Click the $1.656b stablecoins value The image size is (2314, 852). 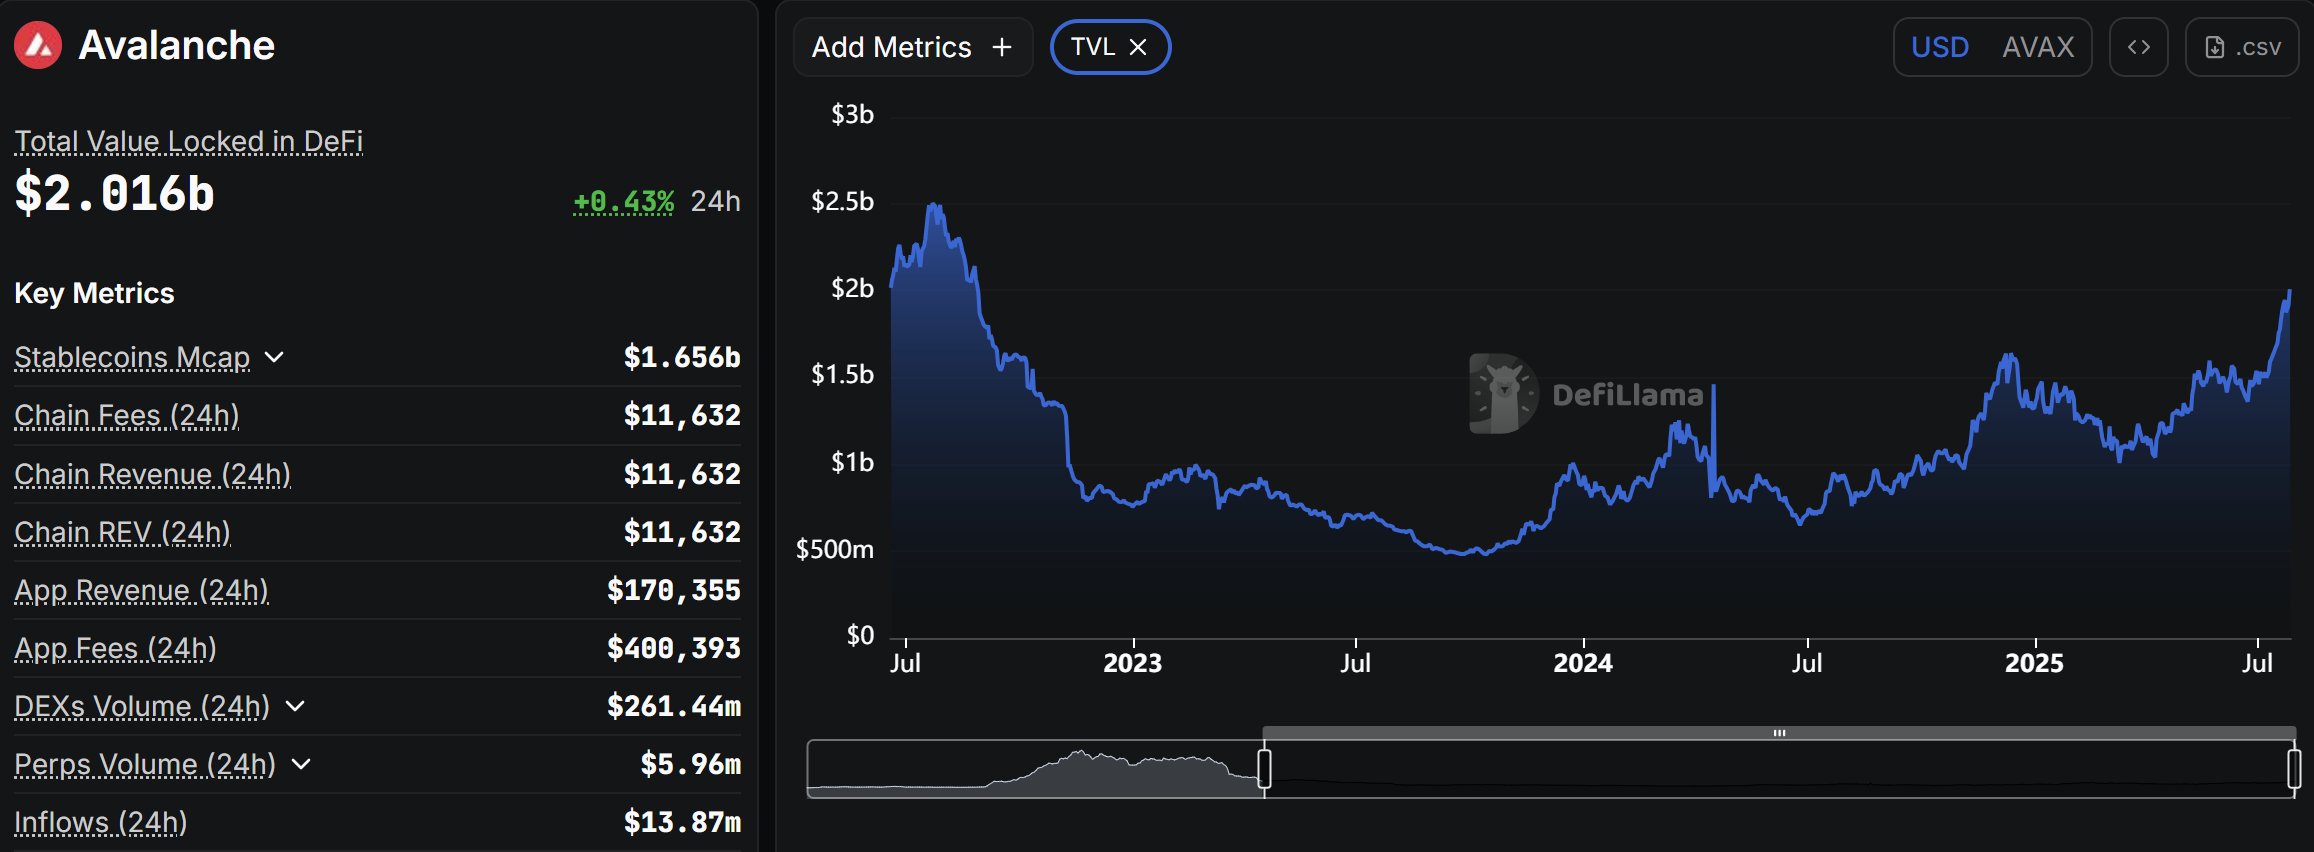[682, 357]
